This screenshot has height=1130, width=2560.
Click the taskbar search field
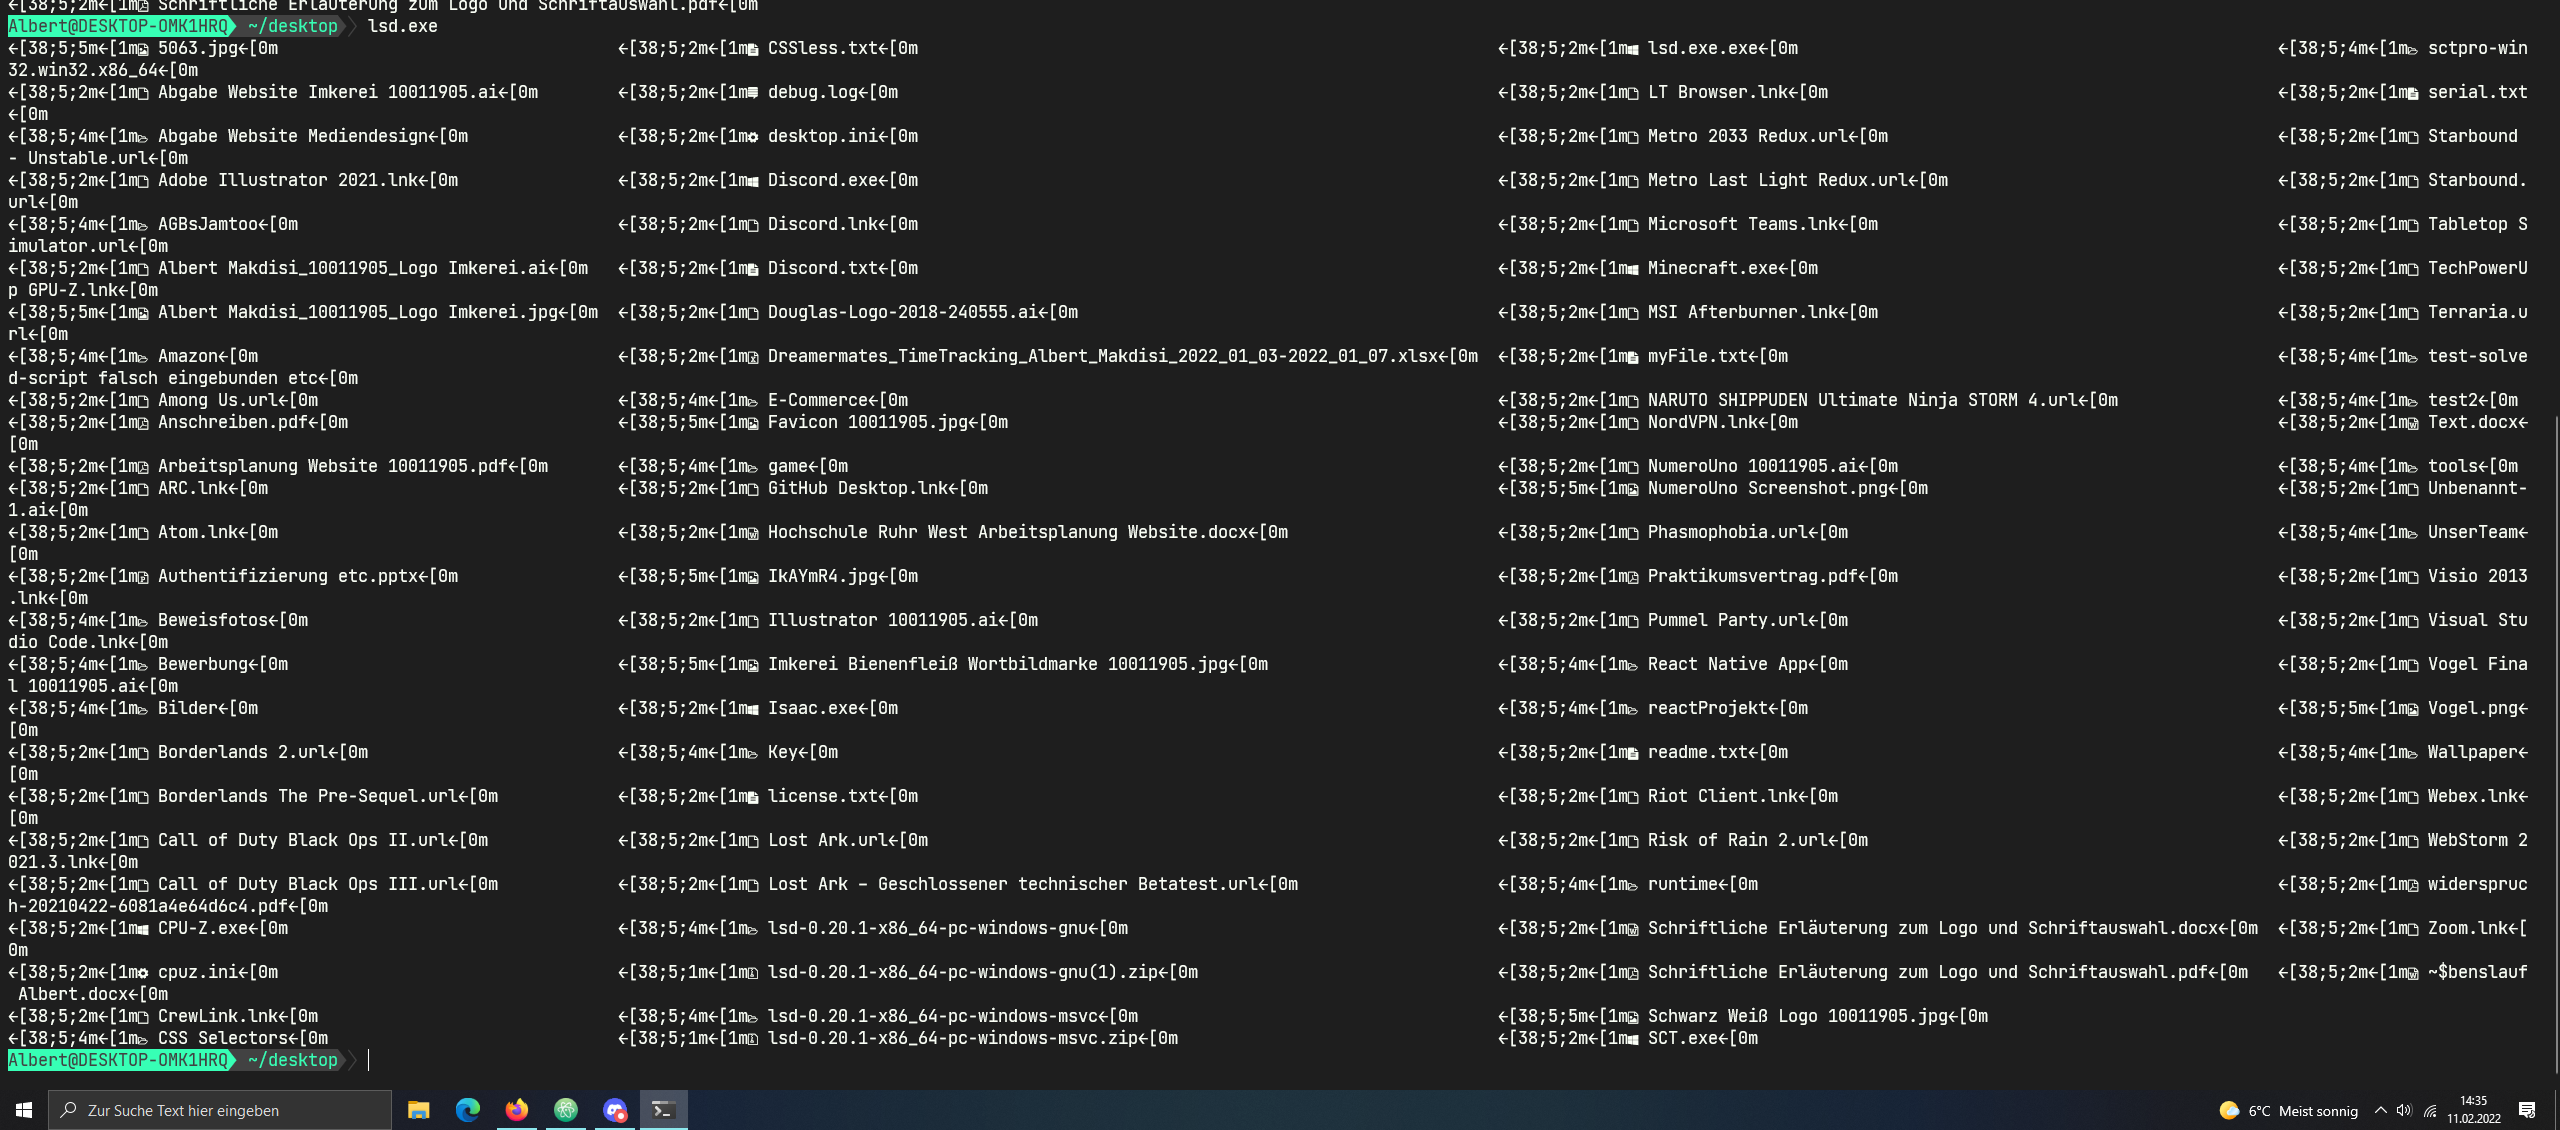point(220,1110)
